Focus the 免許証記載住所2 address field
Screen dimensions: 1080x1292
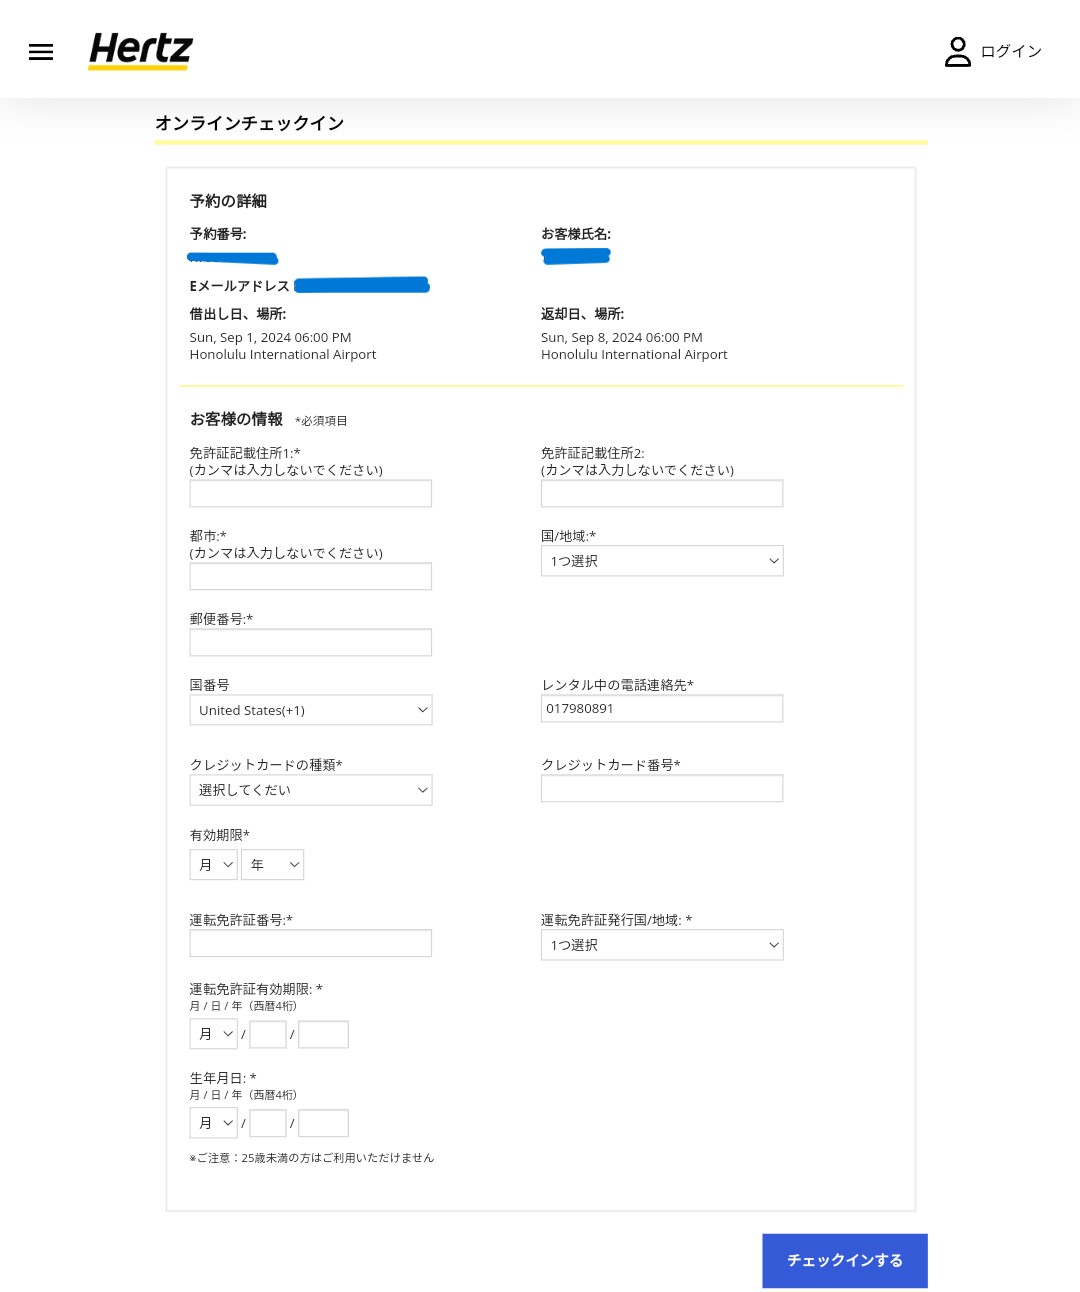pos(662,493)
